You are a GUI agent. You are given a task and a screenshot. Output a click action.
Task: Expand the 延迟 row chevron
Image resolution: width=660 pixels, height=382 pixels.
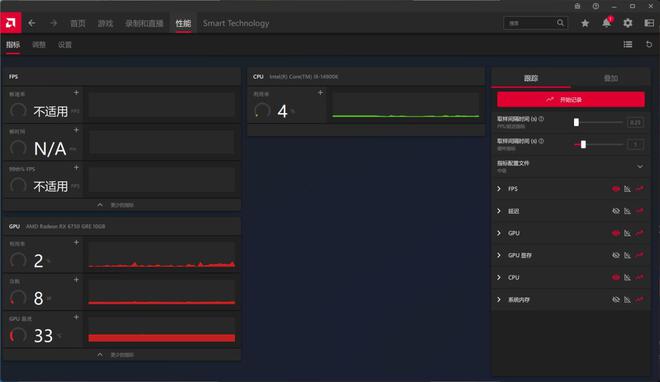pos(499,211)
